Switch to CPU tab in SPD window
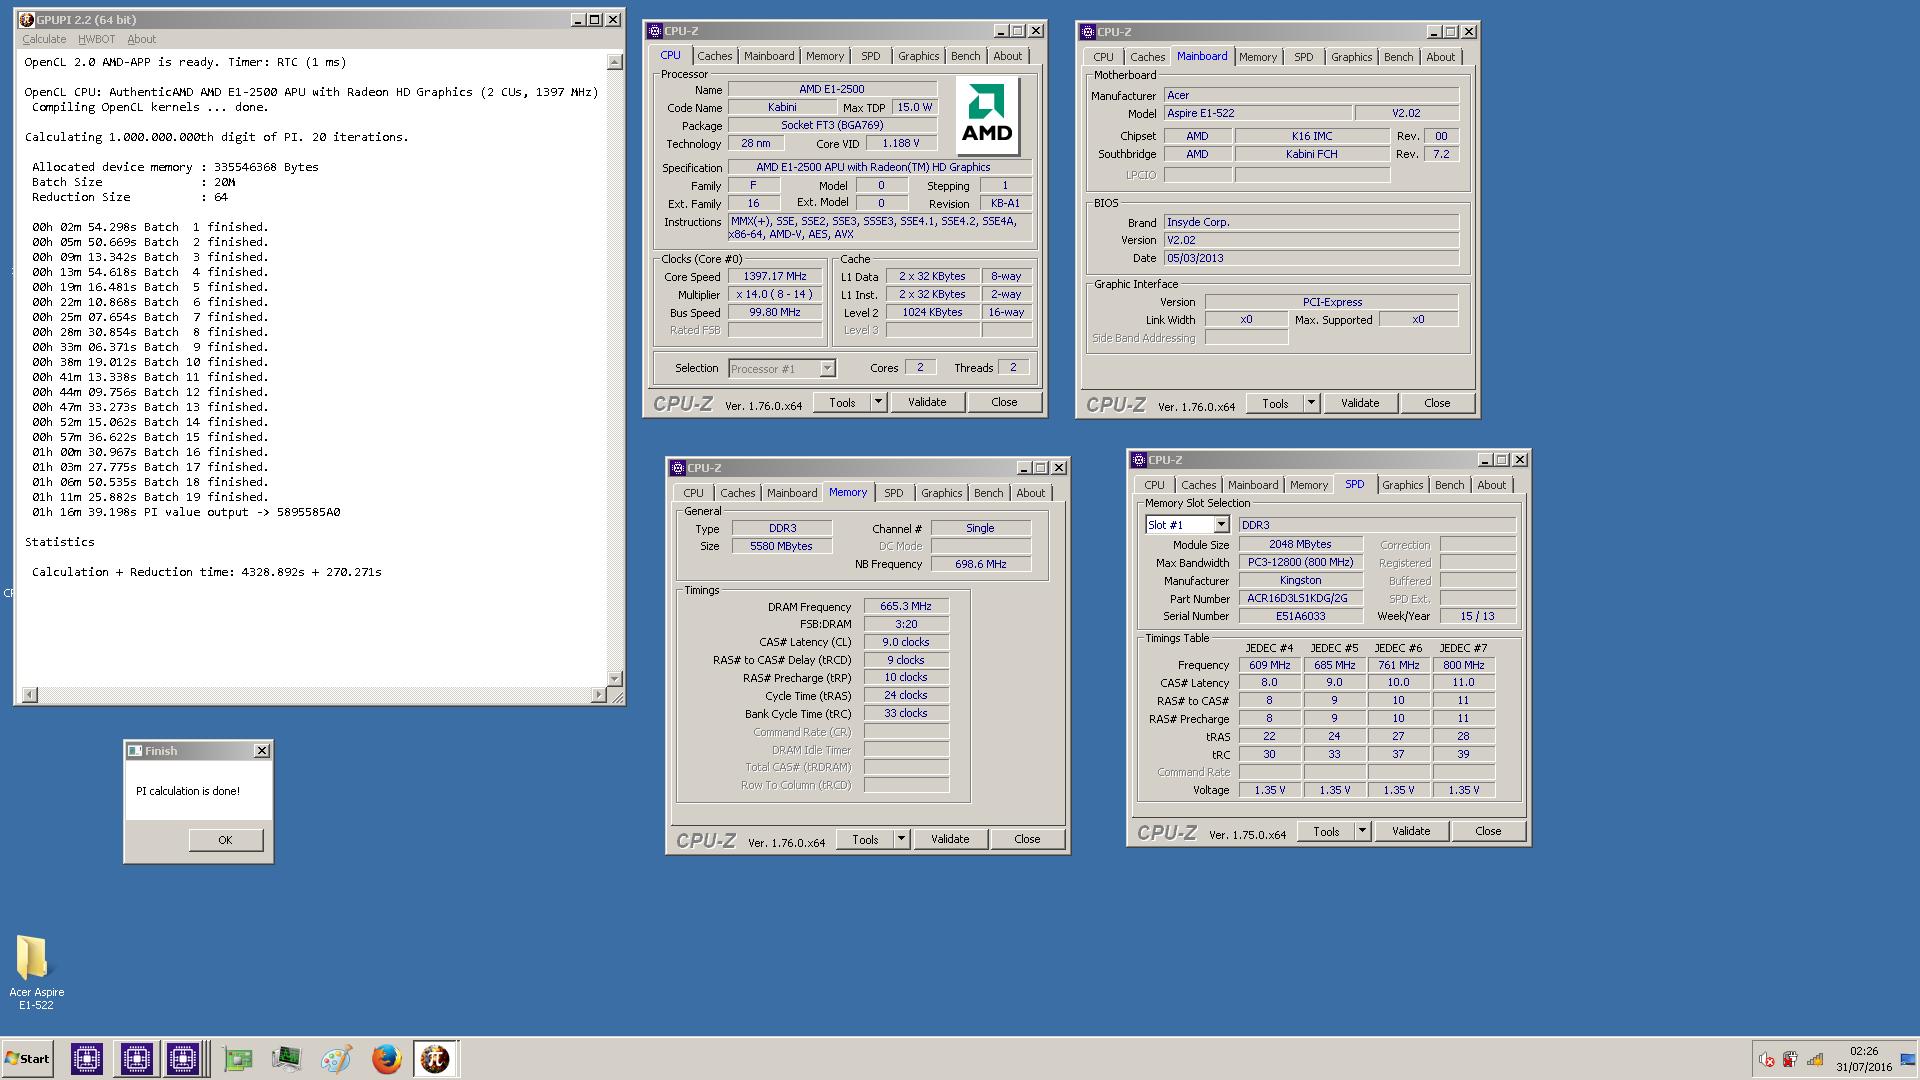 tap(1154, 485)
